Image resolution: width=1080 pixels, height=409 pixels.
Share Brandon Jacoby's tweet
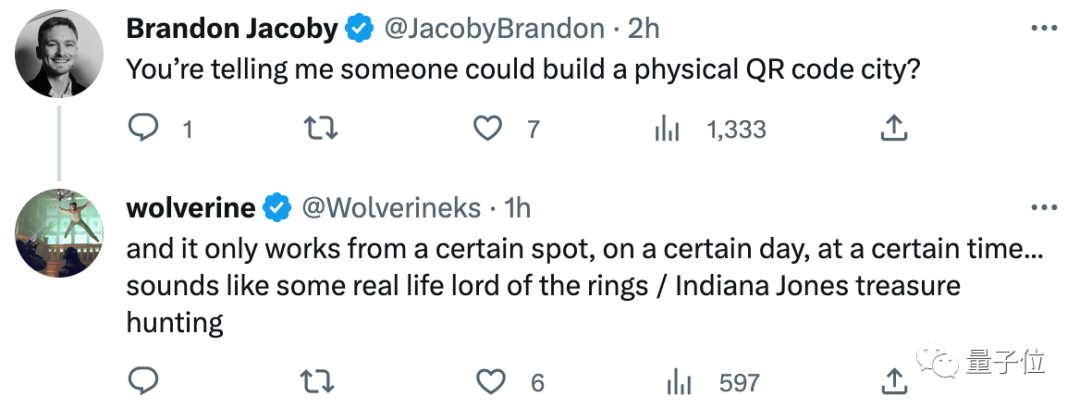[893, 128]
